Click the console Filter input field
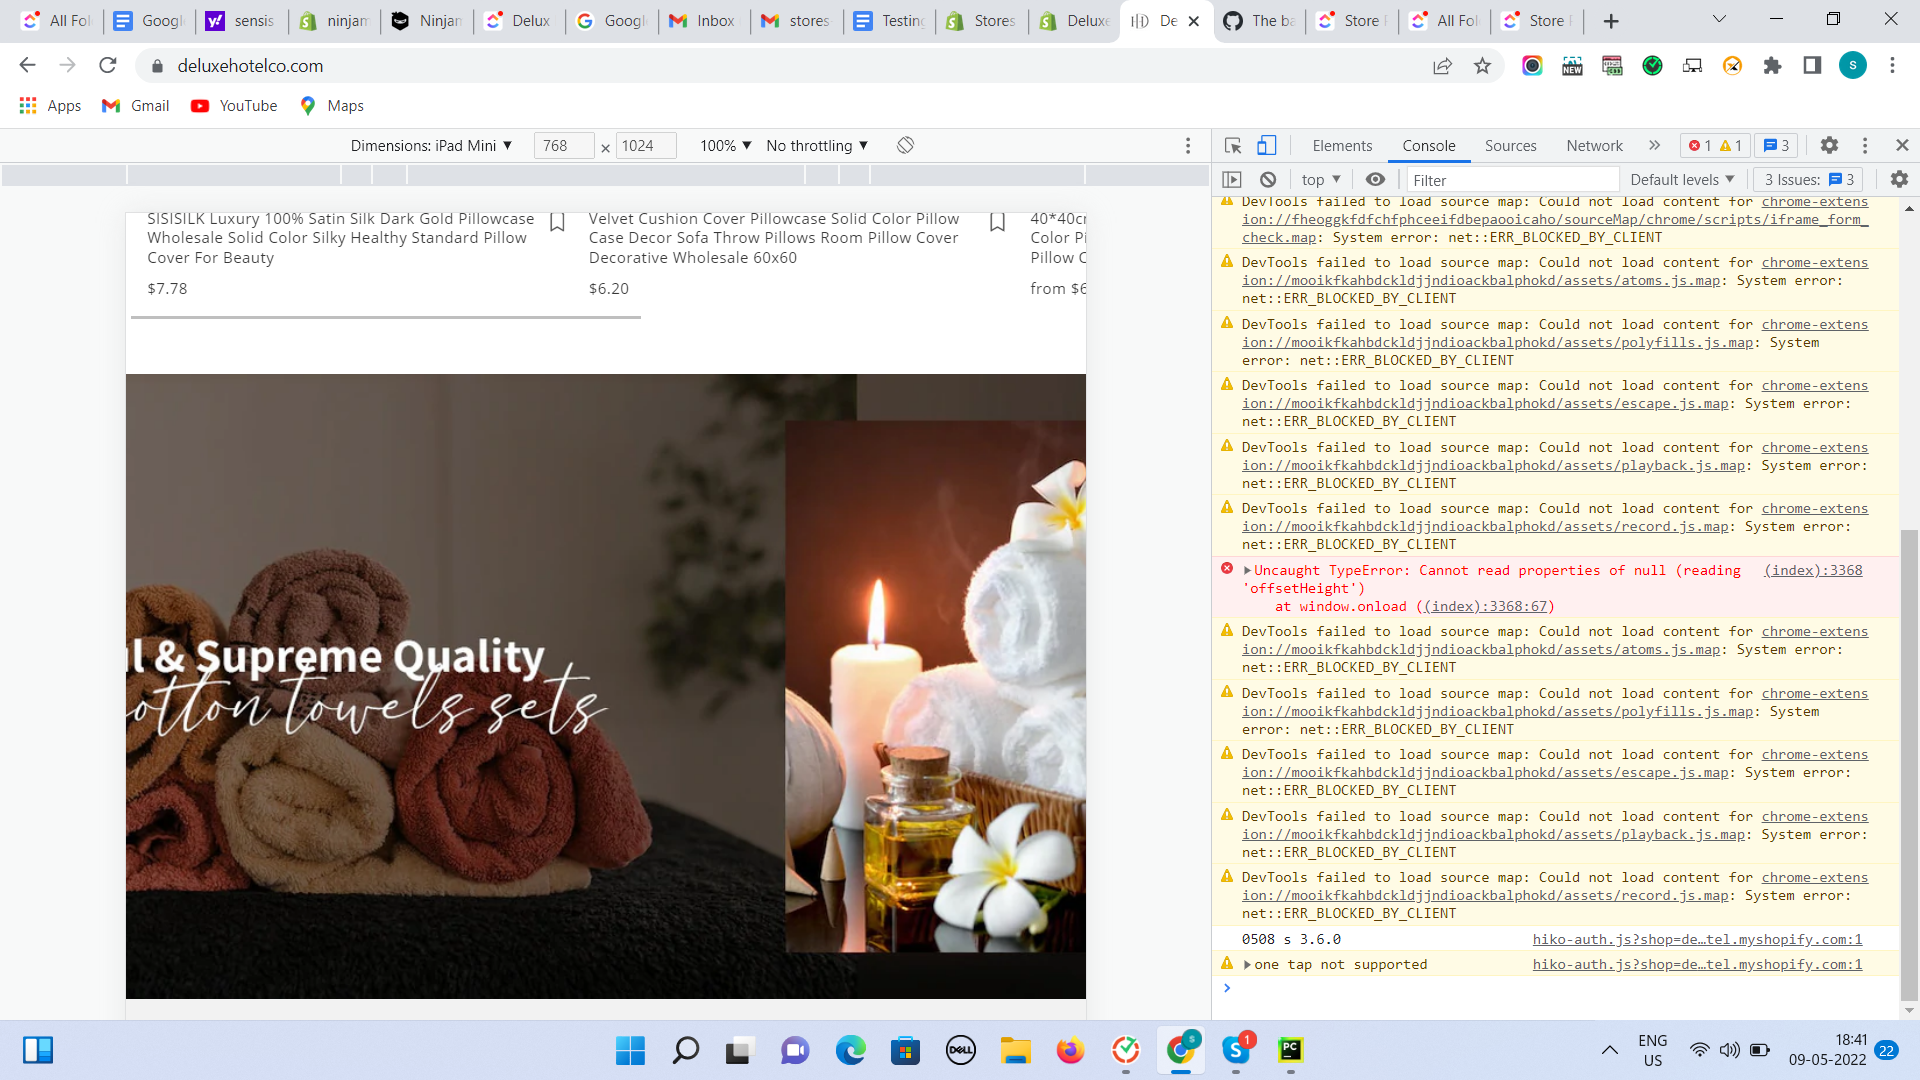The width and height of the screenshot is (1920, 1080). [x=1512, y=180]
